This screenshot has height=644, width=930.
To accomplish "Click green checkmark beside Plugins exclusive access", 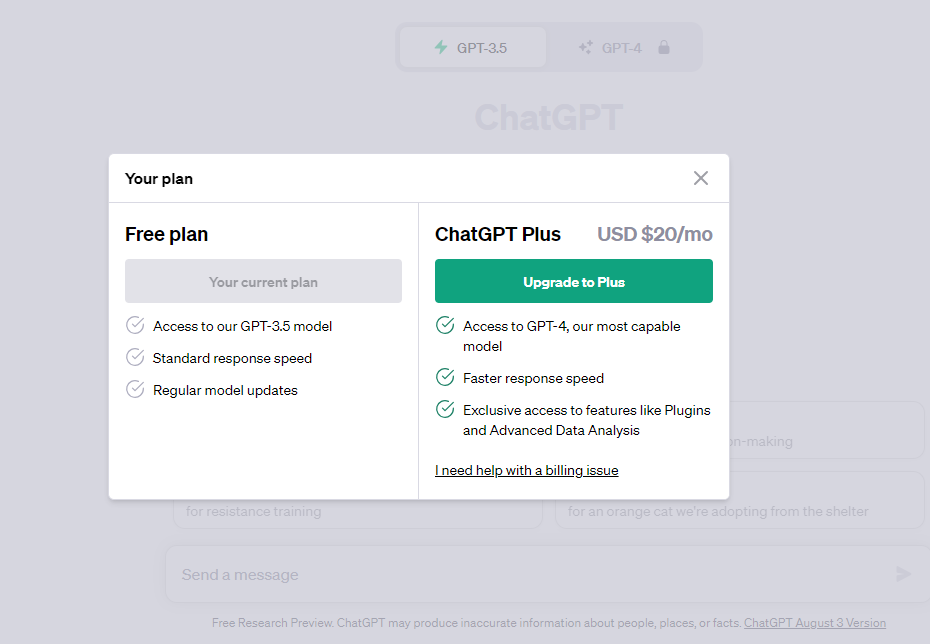I will [x=445, y=409].
